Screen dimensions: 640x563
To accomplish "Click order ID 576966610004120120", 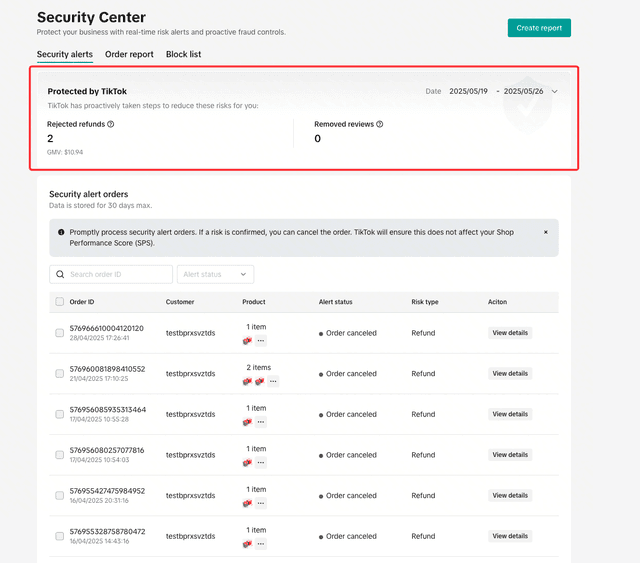I will click(x=107, y=328).
